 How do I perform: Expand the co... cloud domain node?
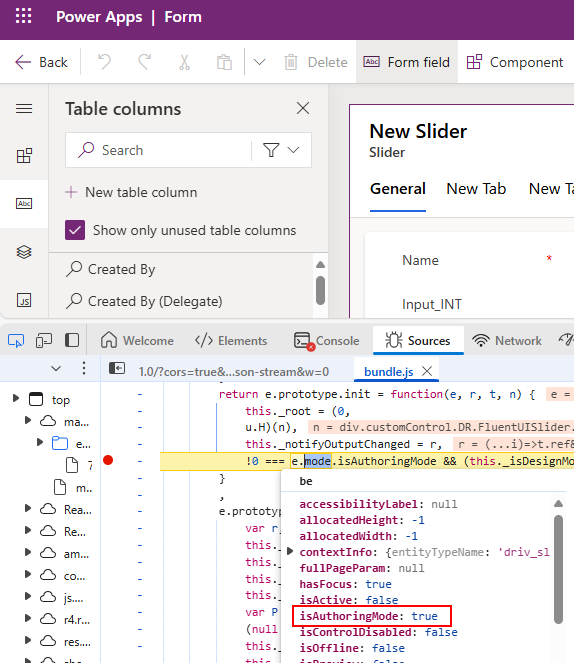[28, 574]
